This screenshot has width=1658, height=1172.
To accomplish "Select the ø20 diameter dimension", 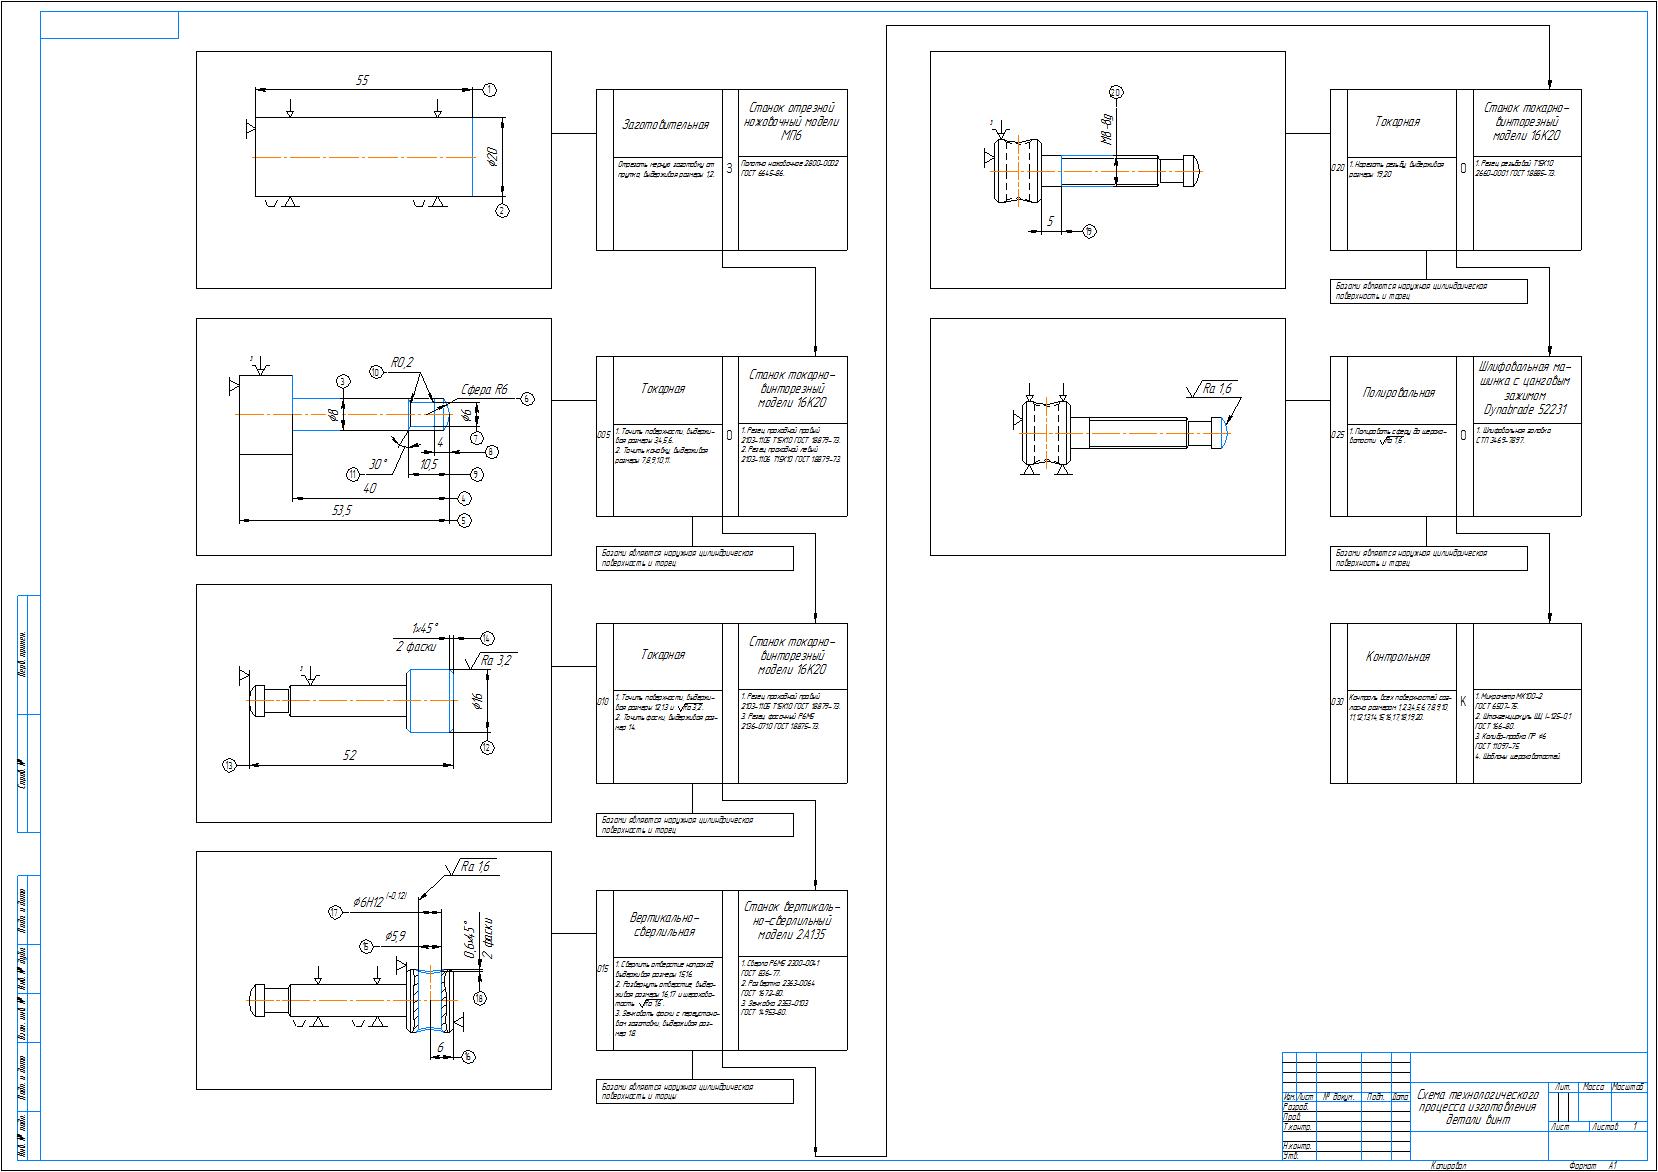I will click(492, 157).
